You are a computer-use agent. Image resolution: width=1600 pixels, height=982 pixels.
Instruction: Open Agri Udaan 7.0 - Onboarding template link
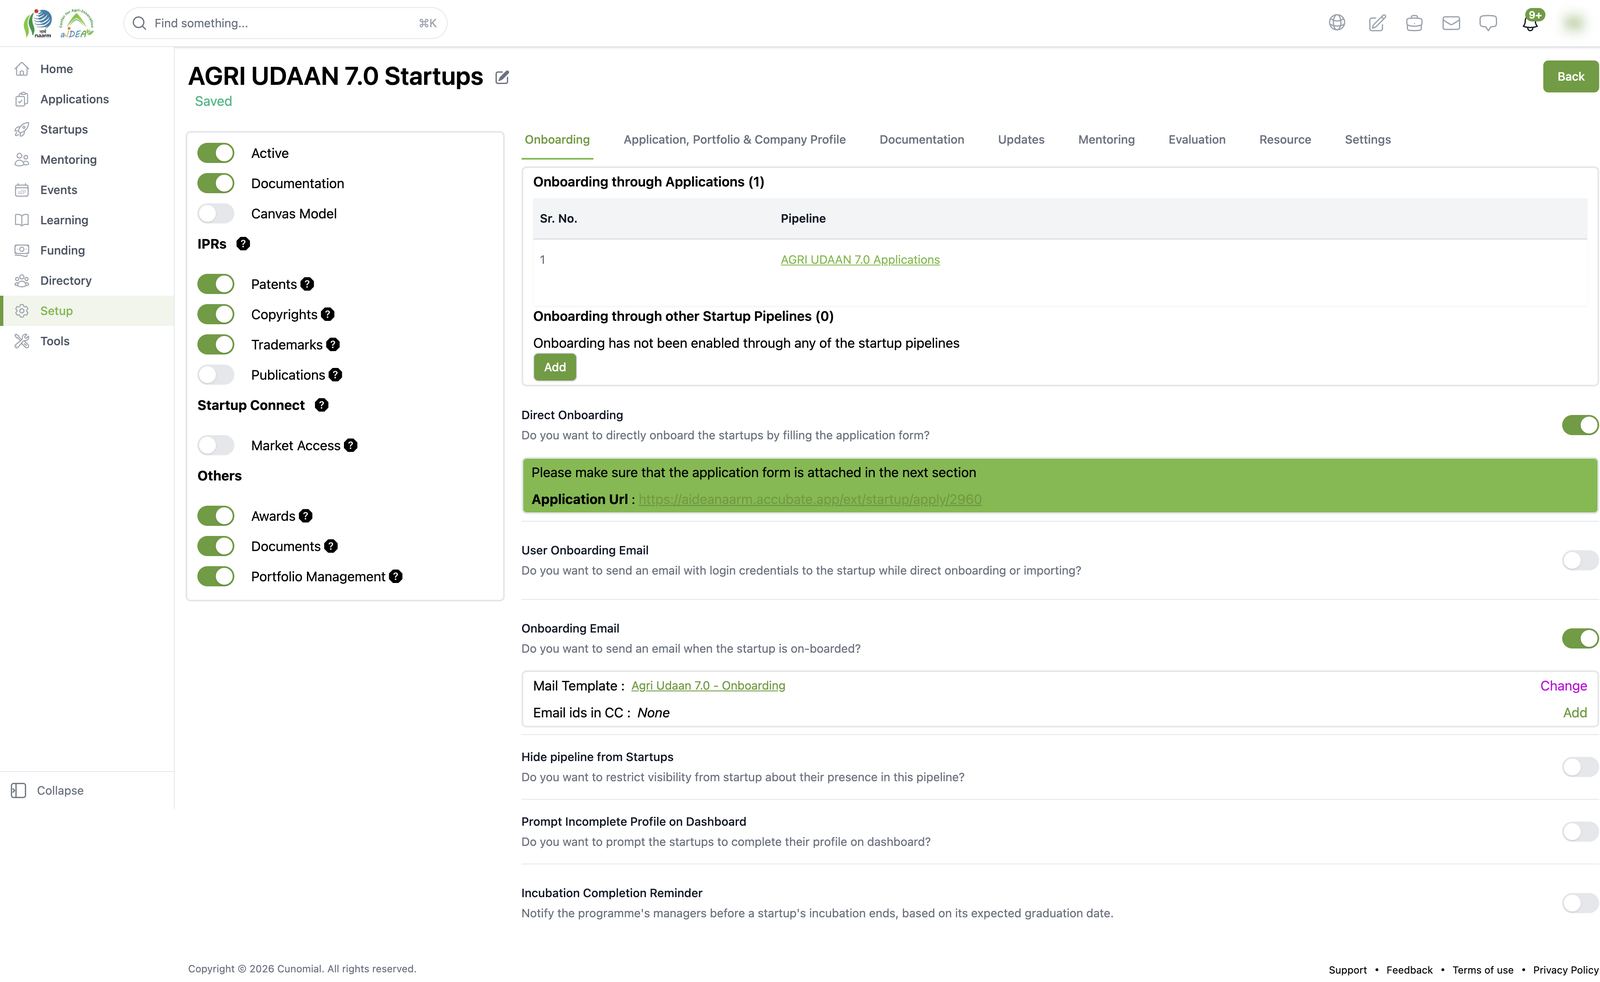pyautogui.click(x=708, y=686)
